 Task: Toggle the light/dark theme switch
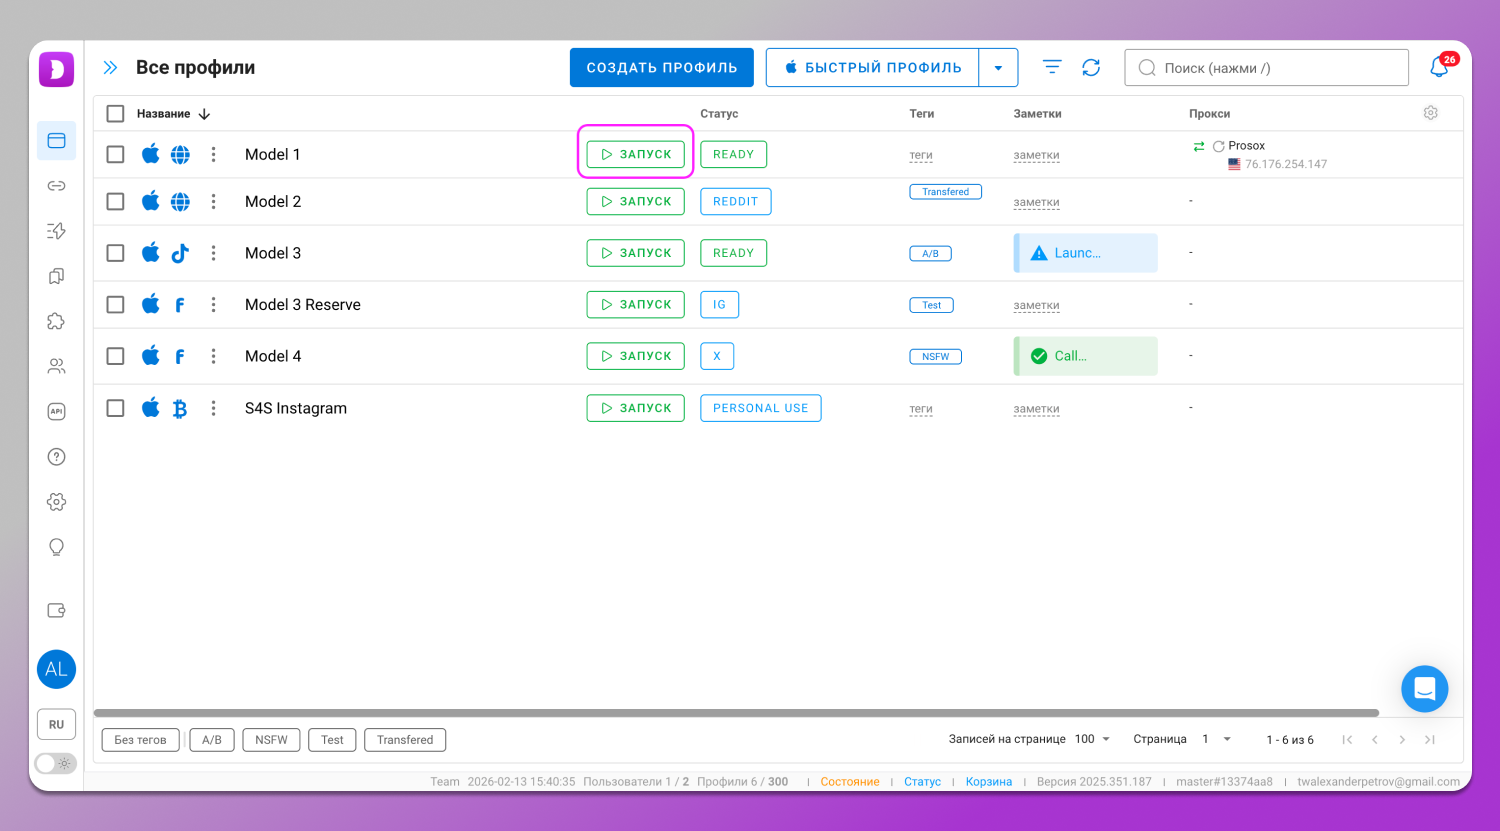pos(56,763)
